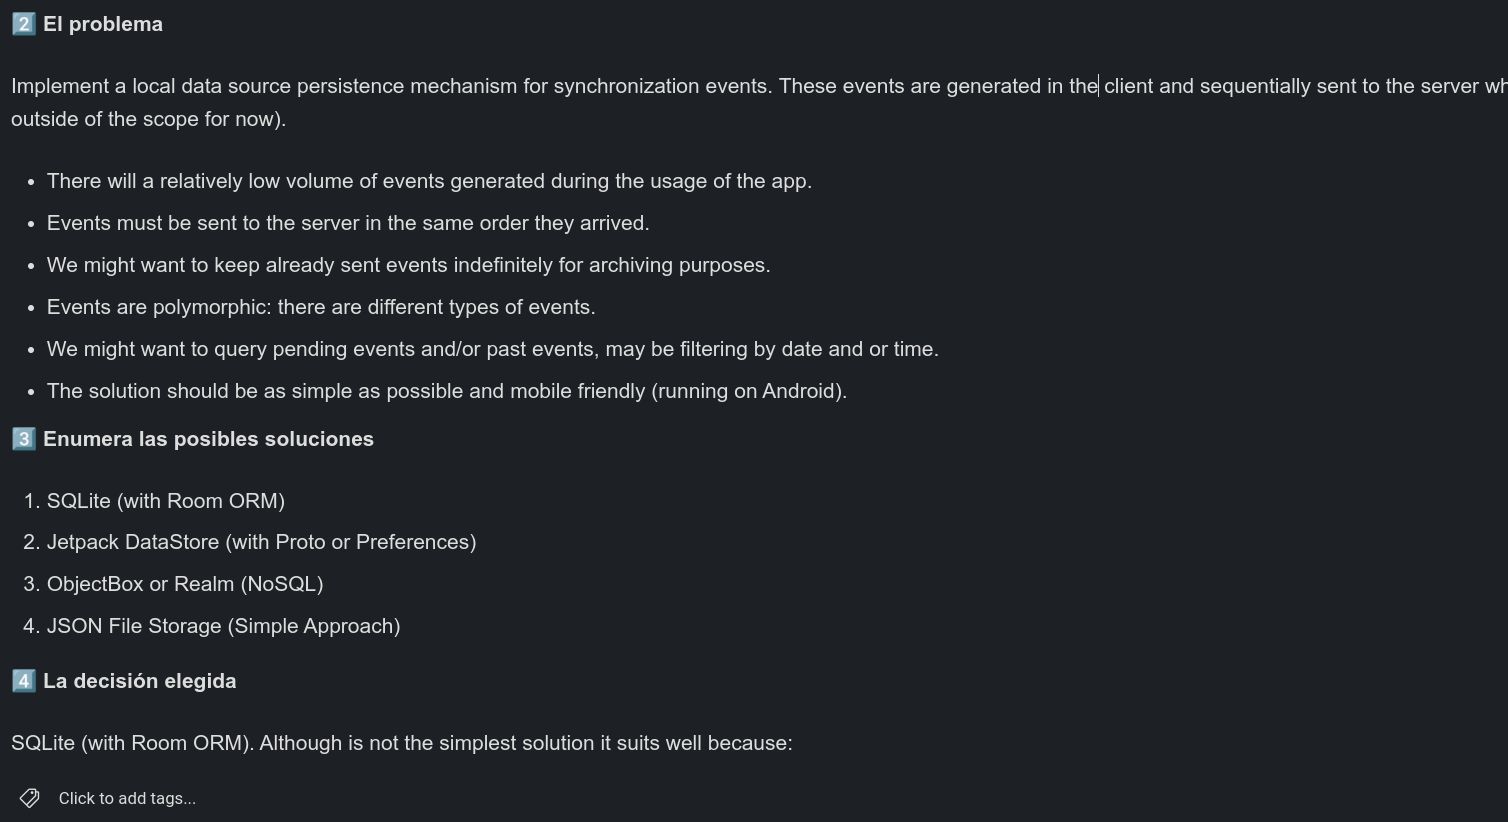
Task: Click the 'ObjectBox or Realm (NoSQL)' item
Action: pos(185,584)
